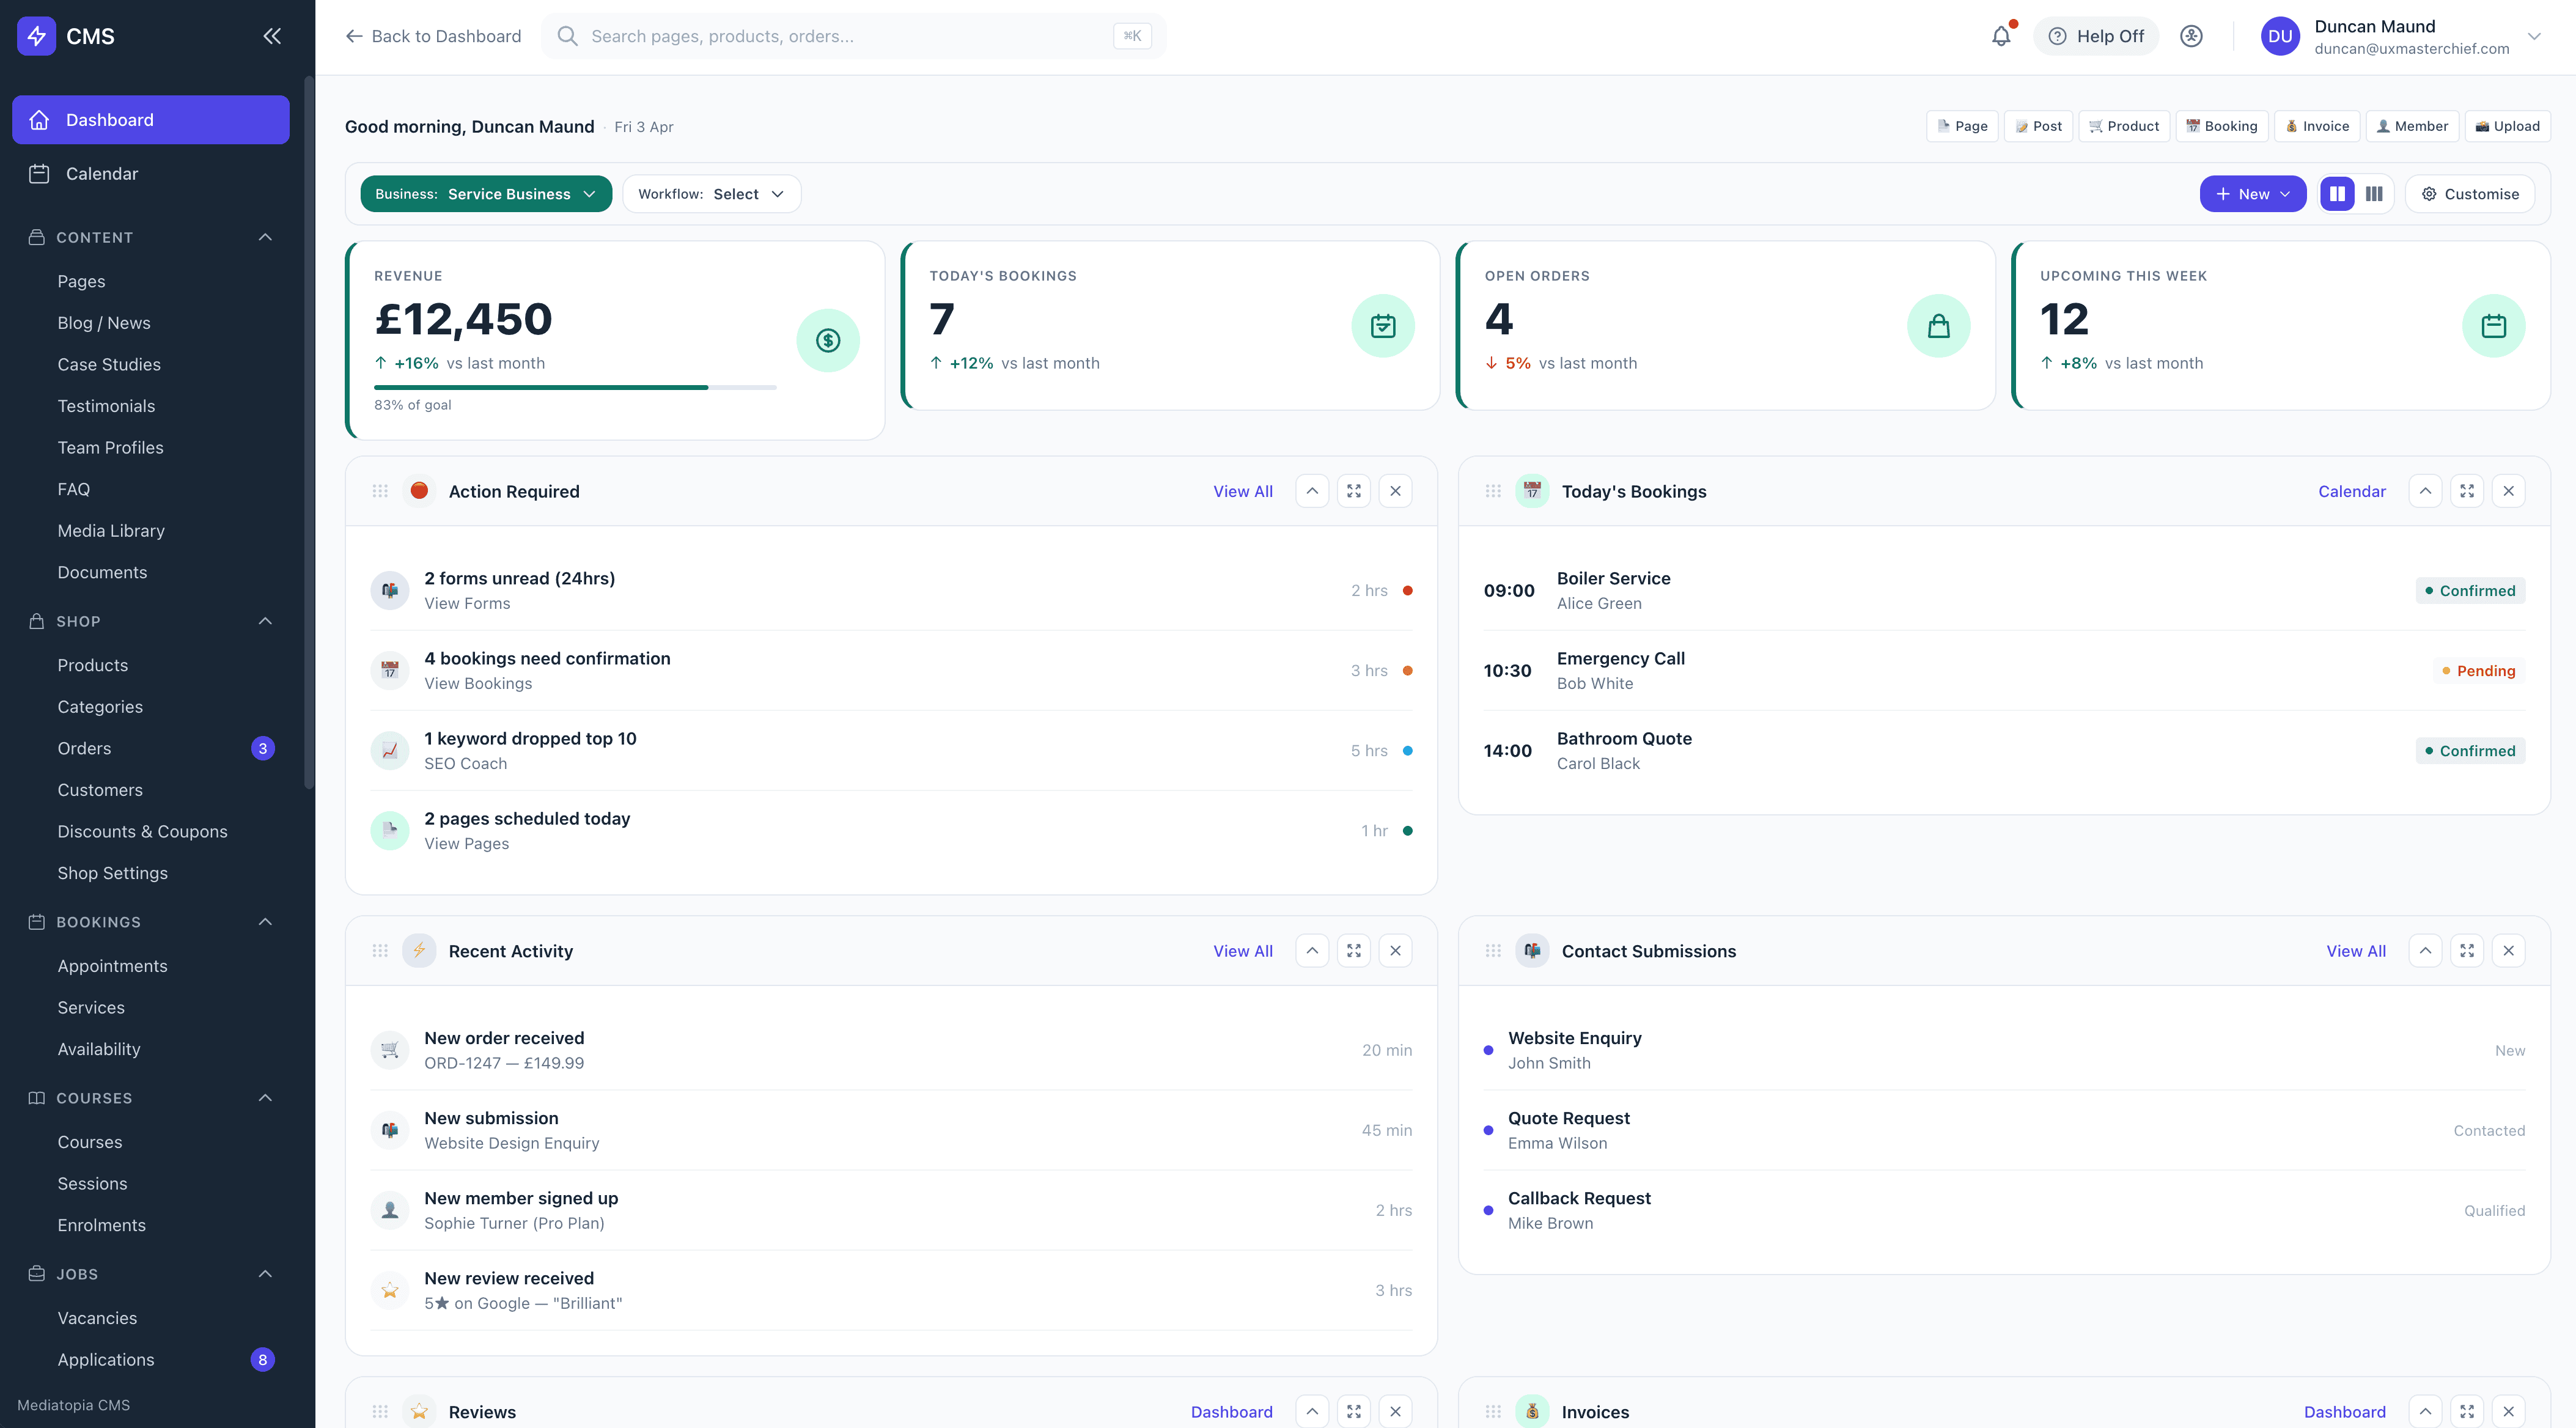The width and height of the screenshot is (2576, 1428).
Task: Open the accessibility settings icon in the header
Action: (2191, 35)
